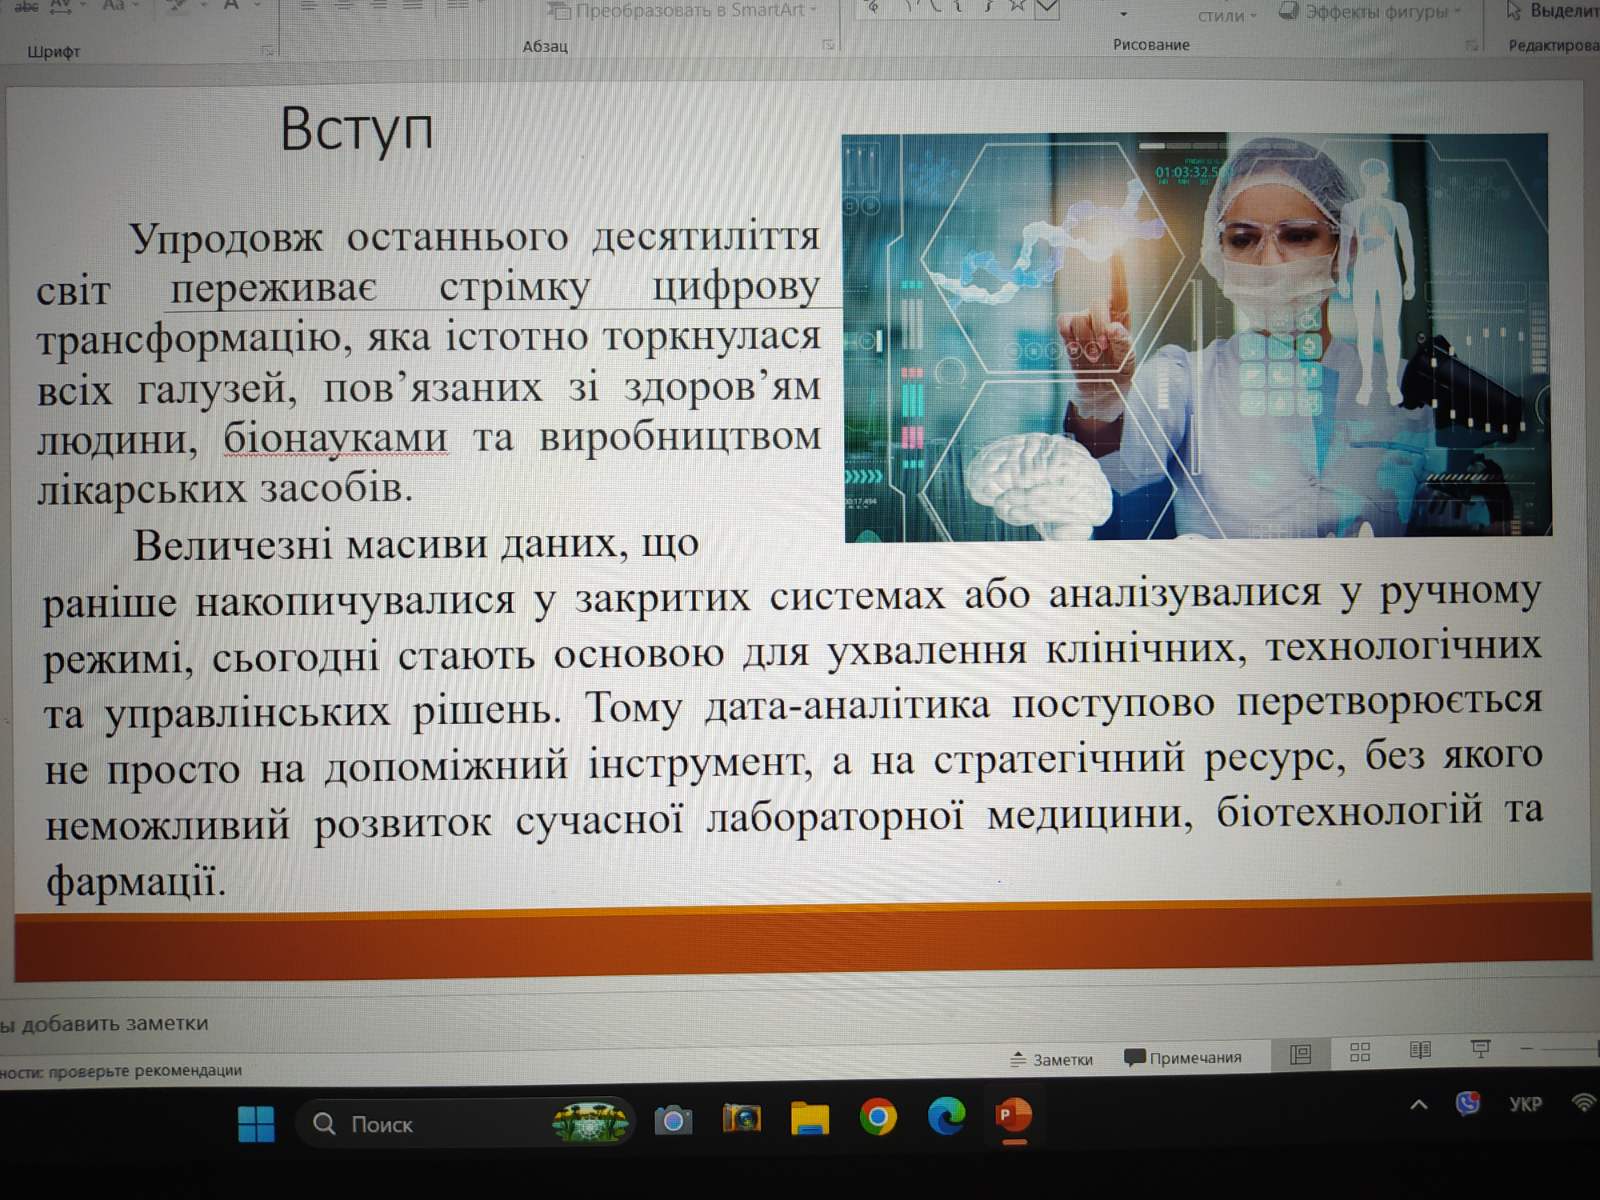The image size is (1600, 1200).
Task: Open File Explorer from taskbar
Action: pyautogui.click(x=810, y=1119)
